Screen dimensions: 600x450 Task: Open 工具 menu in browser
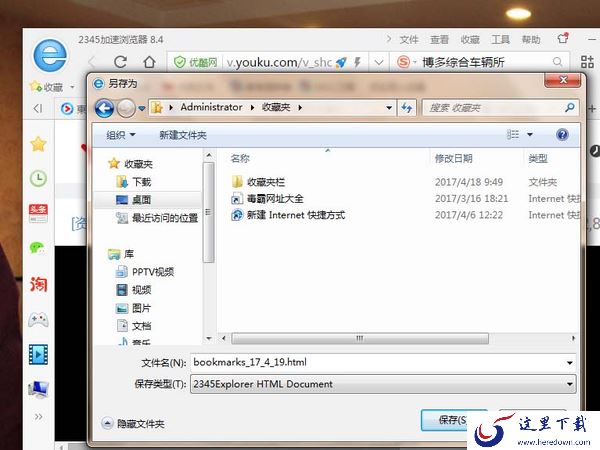[x=500, y=40]
